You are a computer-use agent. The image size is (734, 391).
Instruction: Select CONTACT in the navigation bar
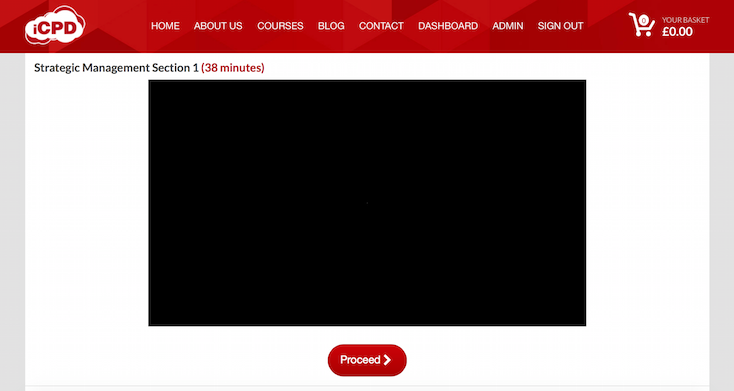point(381,26)
